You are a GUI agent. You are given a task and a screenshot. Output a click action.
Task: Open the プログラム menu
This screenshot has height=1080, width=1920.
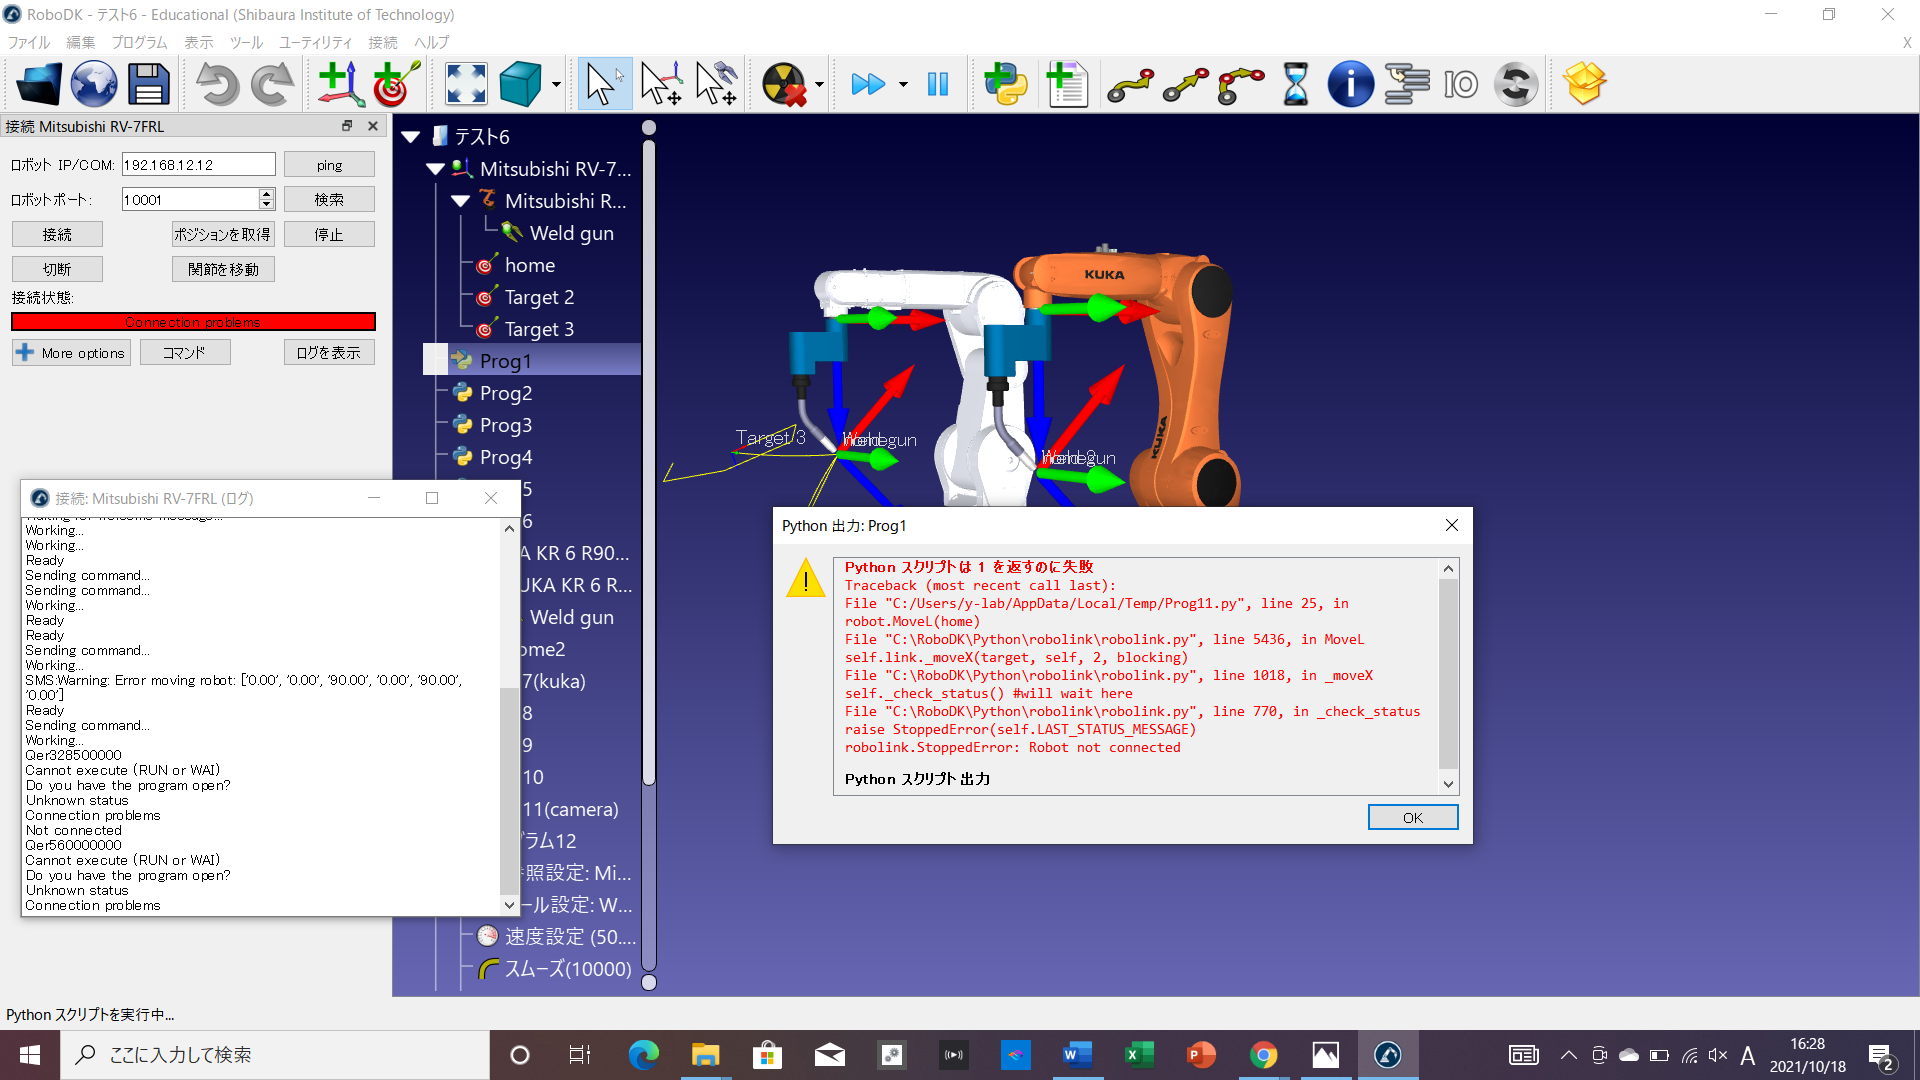point(139,42)
